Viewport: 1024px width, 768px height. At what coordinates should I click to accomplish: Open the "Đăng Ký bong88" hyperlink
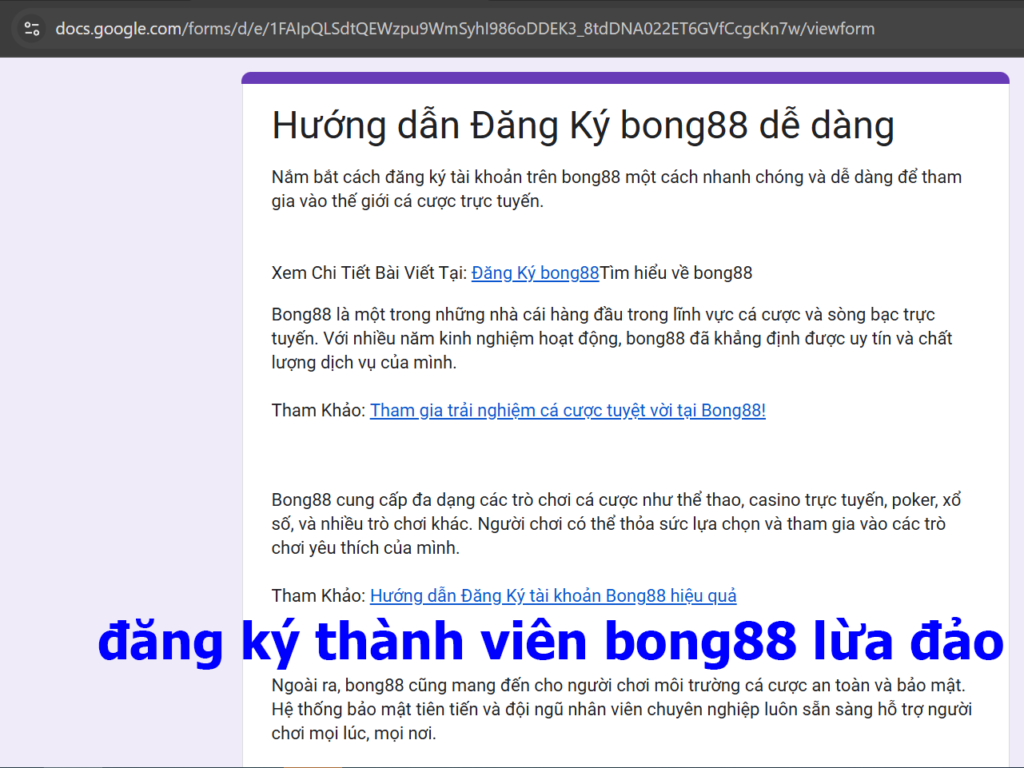click(x=535, y=272)
